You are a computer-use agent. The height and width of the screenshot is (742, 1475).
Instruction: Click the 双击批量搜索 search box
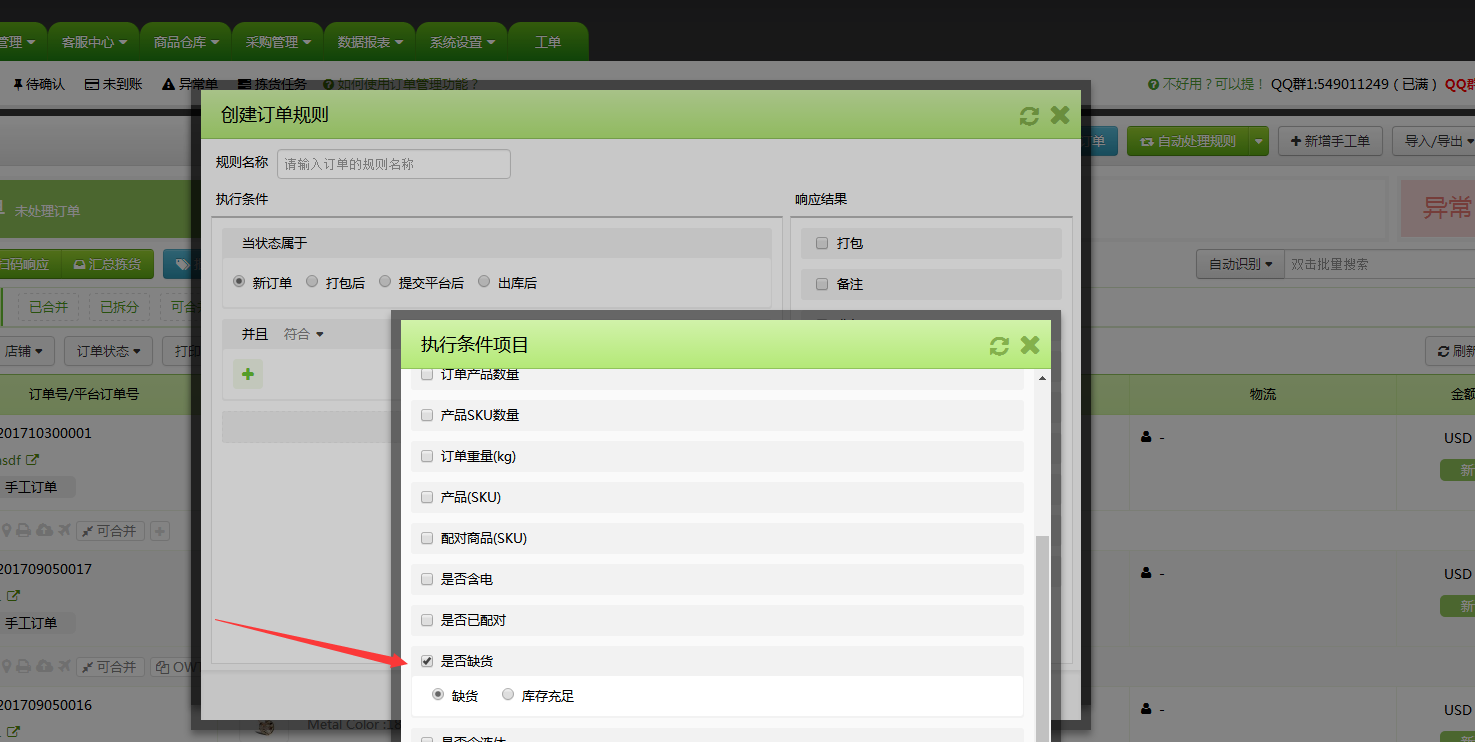coord(1379,264)
